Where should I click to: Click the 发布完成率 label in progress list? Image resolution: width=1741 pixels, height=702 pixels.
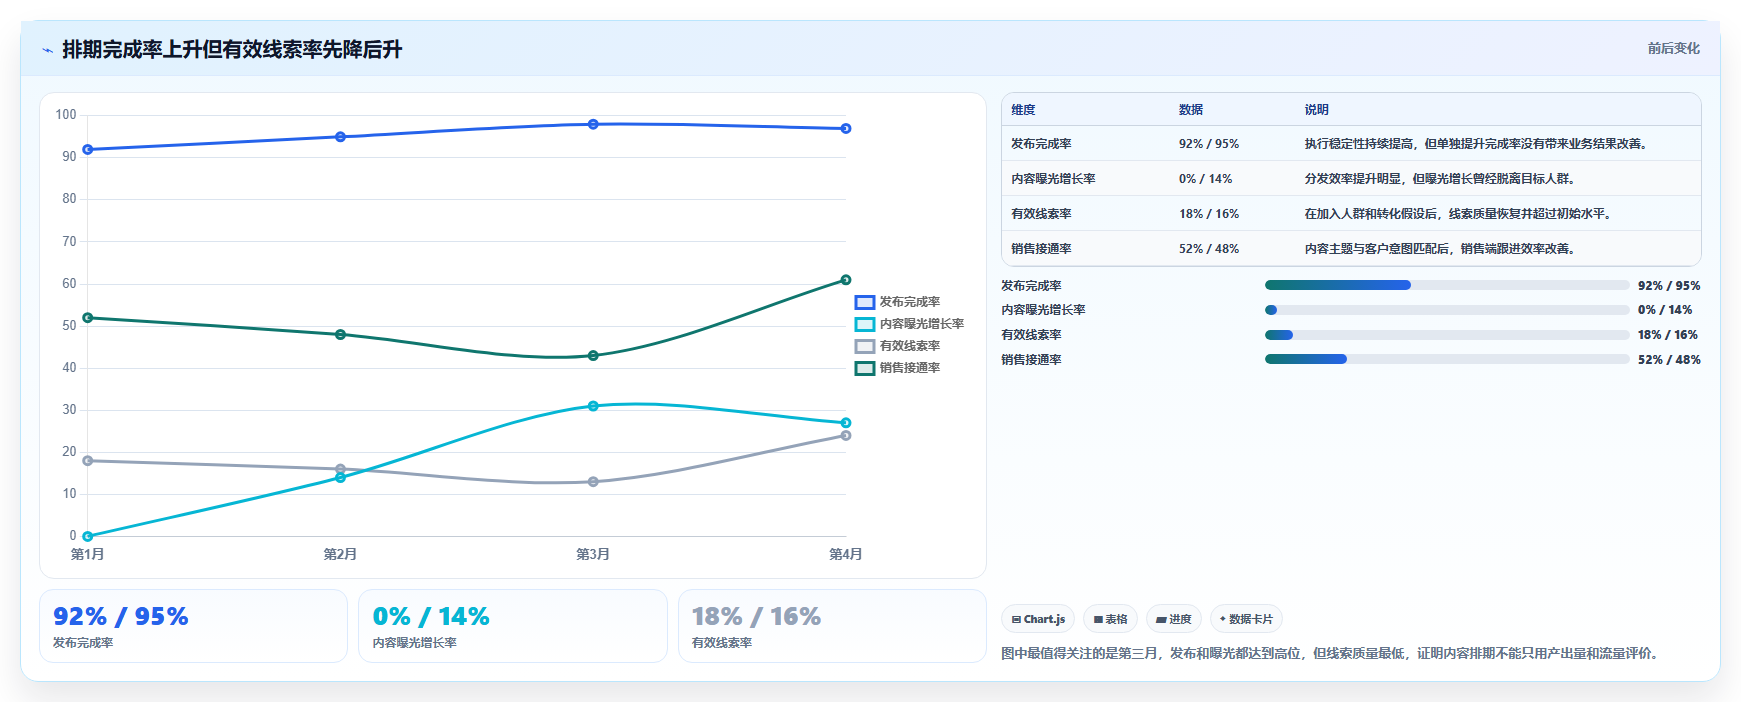tap(1031, 286)
